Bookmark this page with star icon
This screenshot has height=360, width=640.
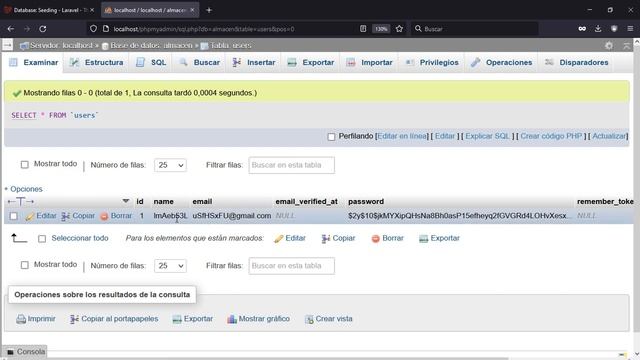click(x=399, y=29)
